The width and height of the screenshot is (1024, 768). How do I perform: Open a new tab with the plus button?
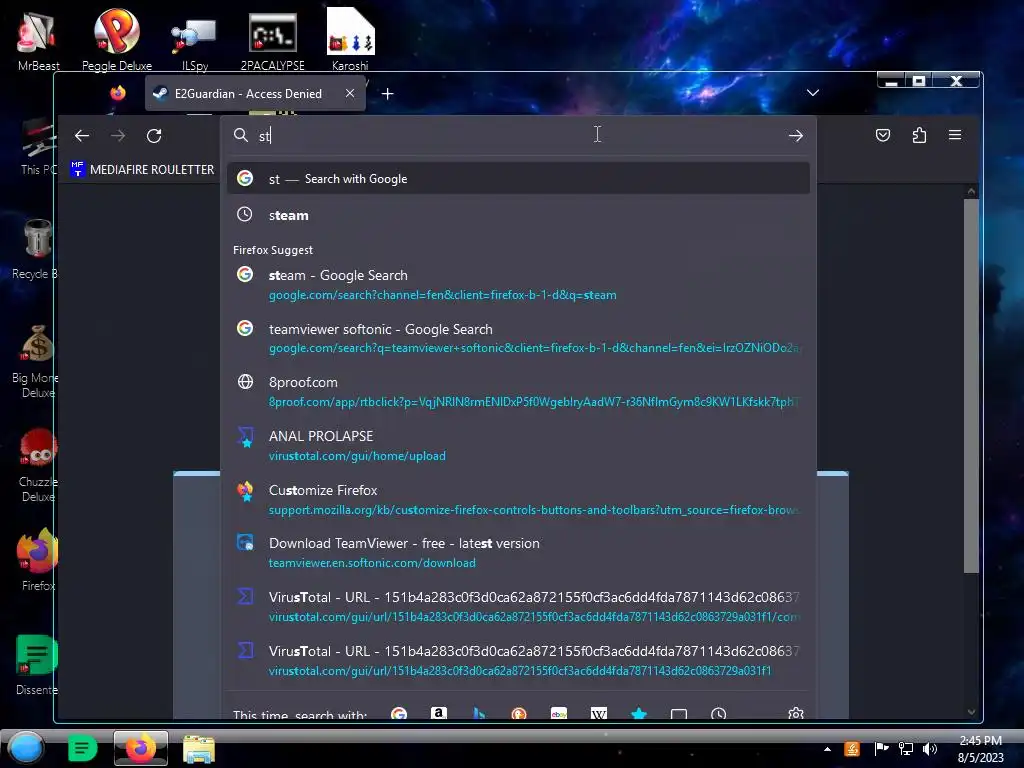pos(387,94)
